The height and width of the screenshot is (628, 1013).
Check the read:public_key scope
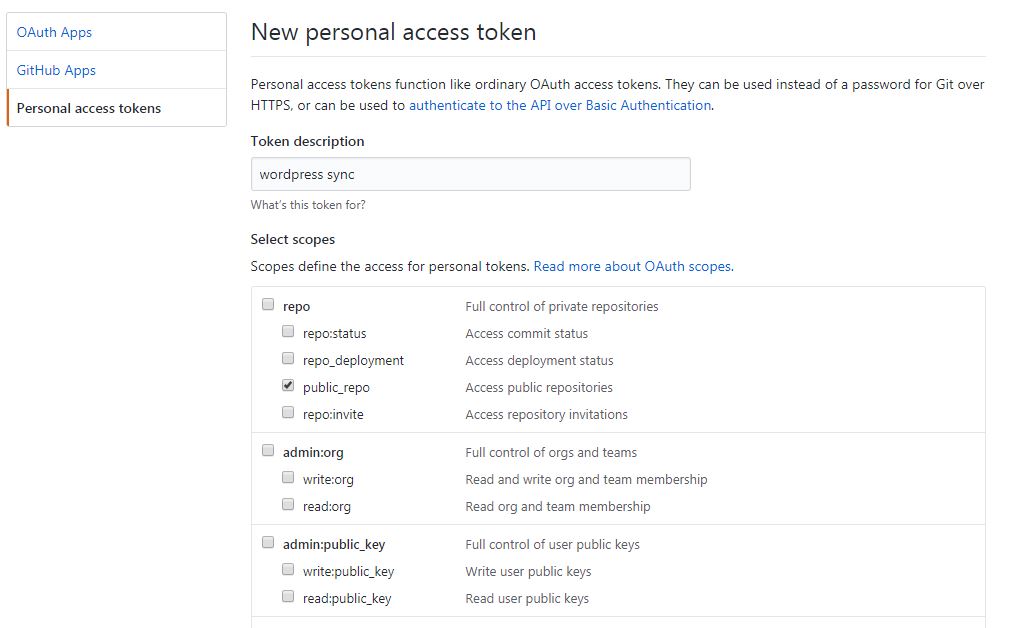288,594
